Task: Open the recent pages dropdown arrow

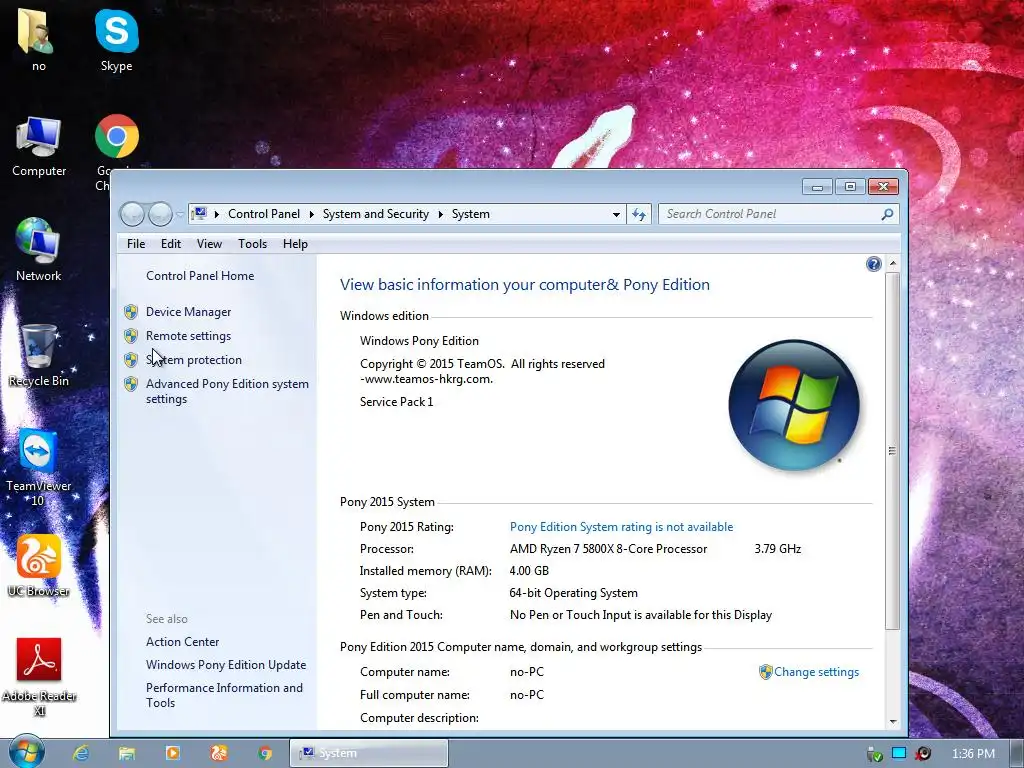Action: (180, 214)
